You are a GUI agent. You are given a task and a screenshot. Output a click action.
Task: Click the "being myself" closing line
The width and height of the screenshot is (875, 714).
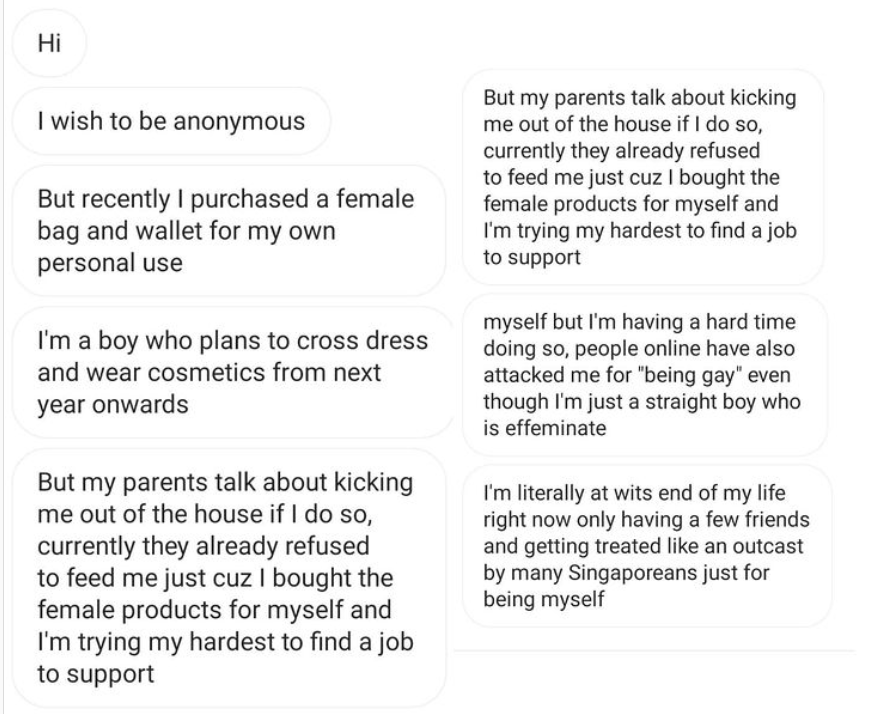coord(544,600)
